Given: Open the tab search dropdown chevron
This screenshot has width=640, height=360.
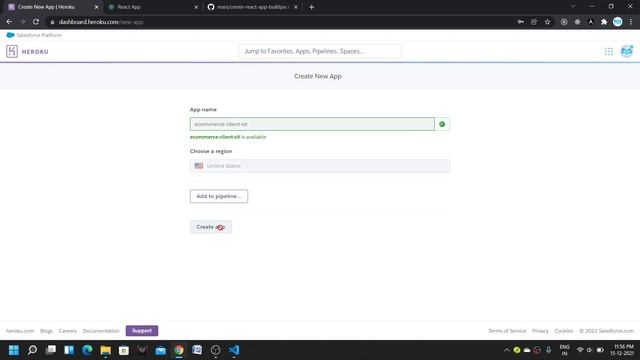Looking at the screenshot, I should [x=573, y=7].
